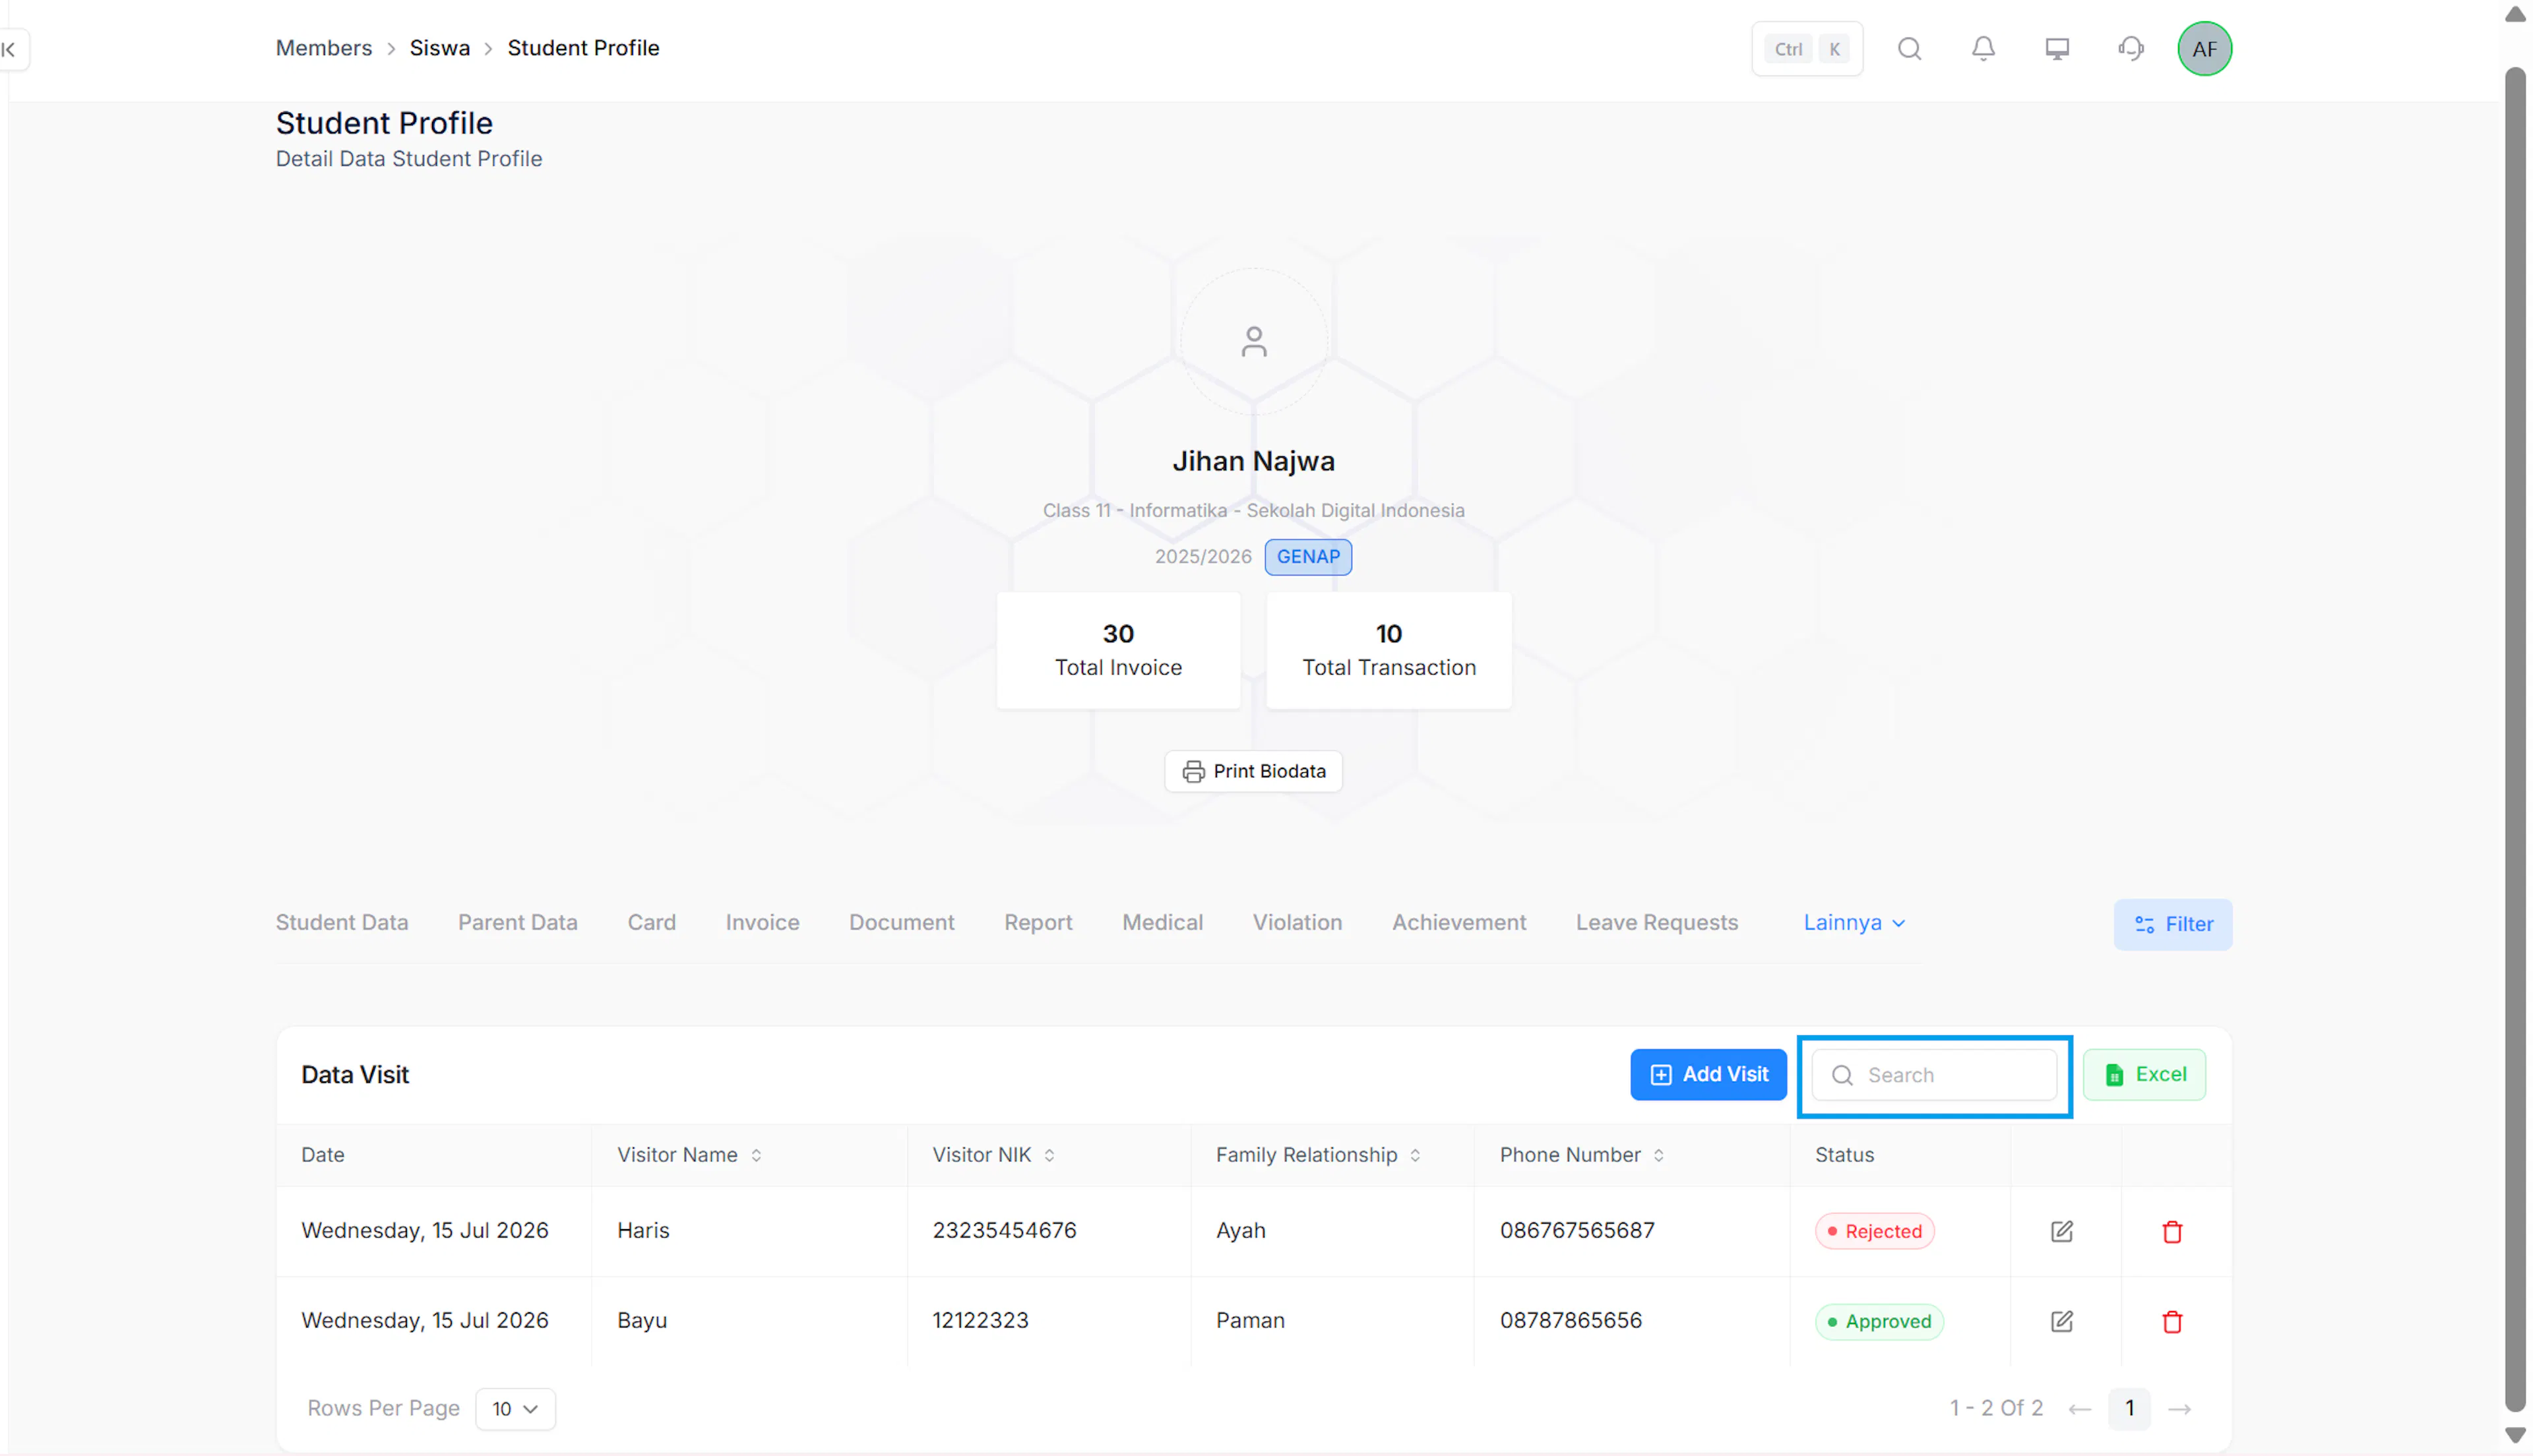Click the Print Biodata button

pos(1253,771)
